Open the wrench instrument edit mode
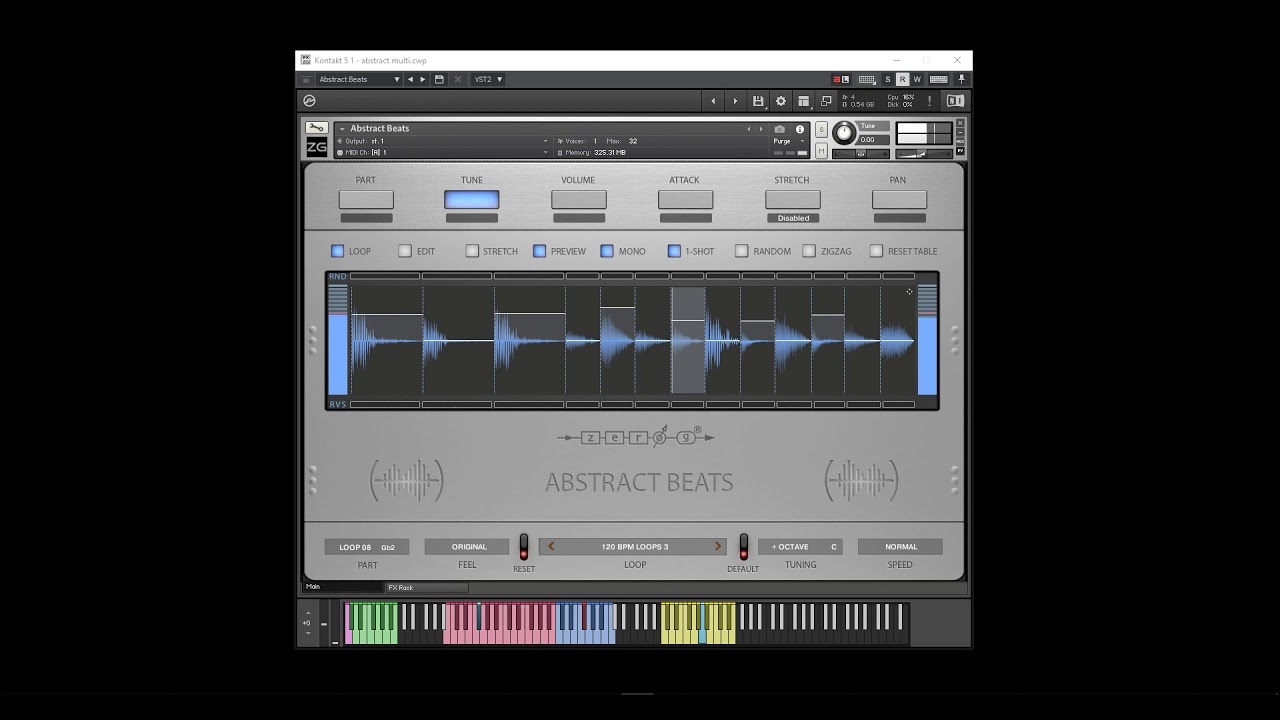This screenshot has width=1280, height=720. [x=316, y=128]
